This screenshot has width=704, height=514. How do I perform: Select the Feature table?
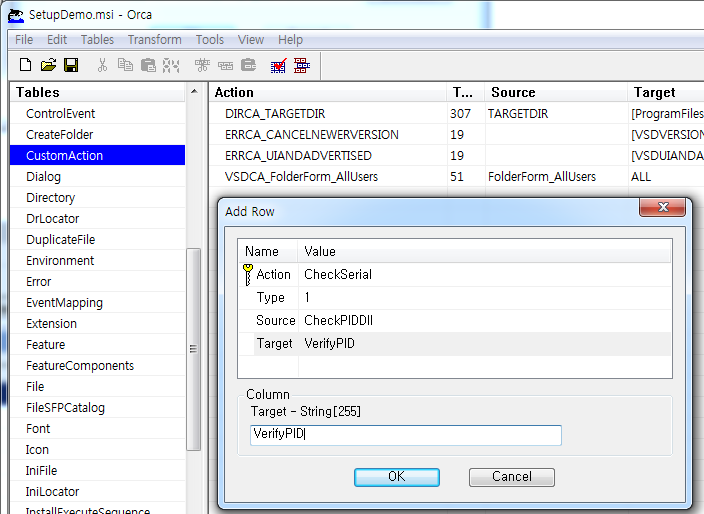point(97,345)
